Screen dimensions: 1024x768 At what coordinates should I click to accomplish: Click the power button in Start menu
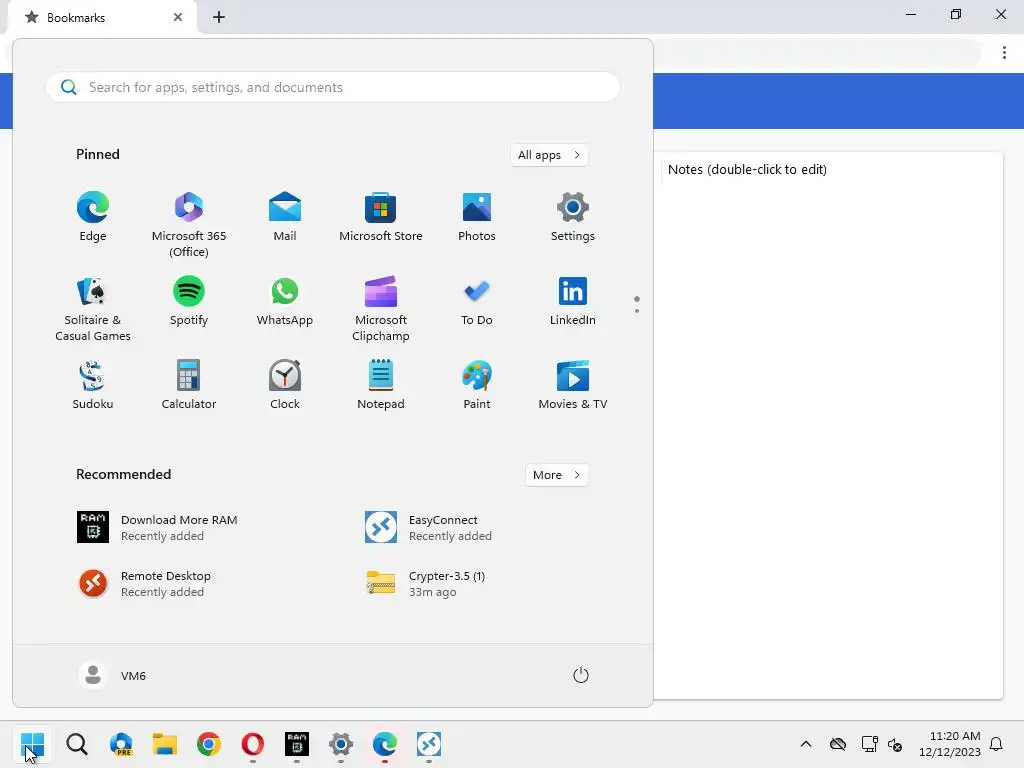(x=581, y=675)
